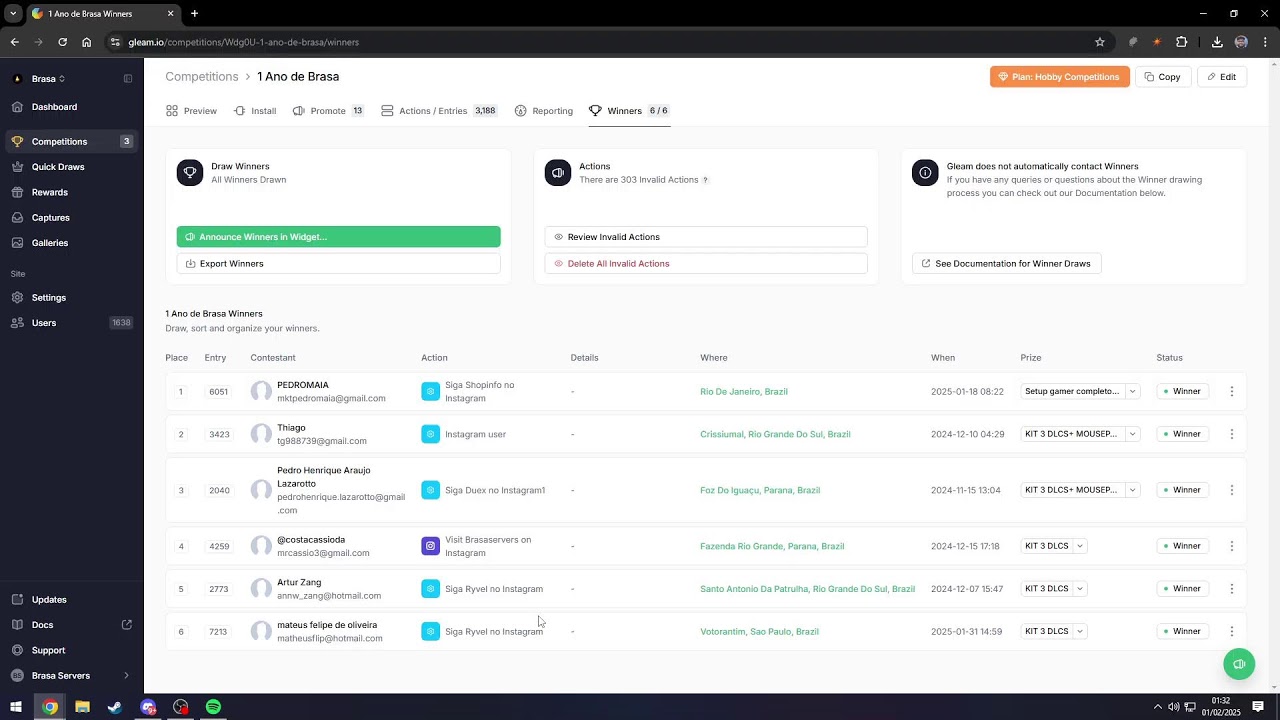Switch to Reporting tab

coord(544,111)
